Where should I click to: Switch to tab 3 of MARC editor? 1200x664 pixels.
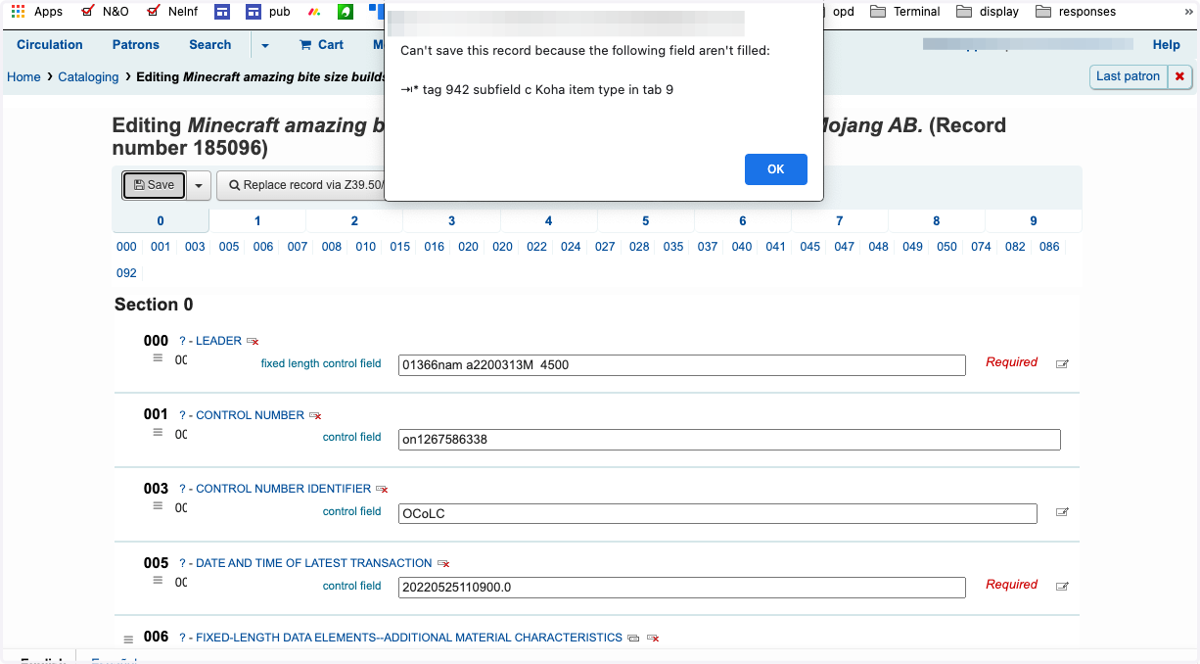[451, 221]
